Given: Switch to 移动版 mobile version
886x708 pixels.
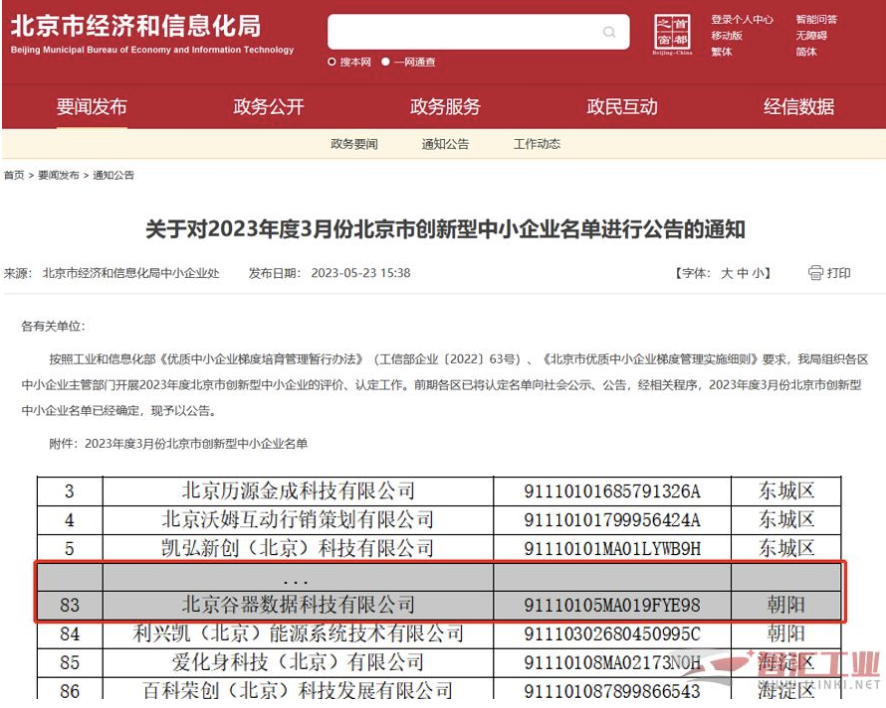Looking at the screenshot, I should (x=727, y=35).
